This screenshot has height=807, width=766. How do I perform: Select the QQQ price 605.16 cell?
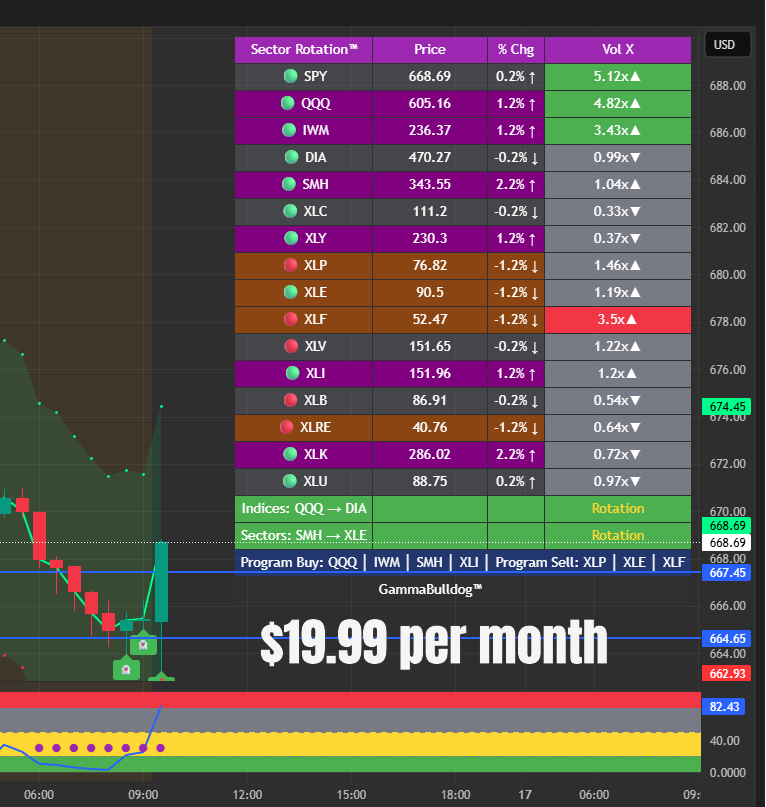click(x=430, y=103)
